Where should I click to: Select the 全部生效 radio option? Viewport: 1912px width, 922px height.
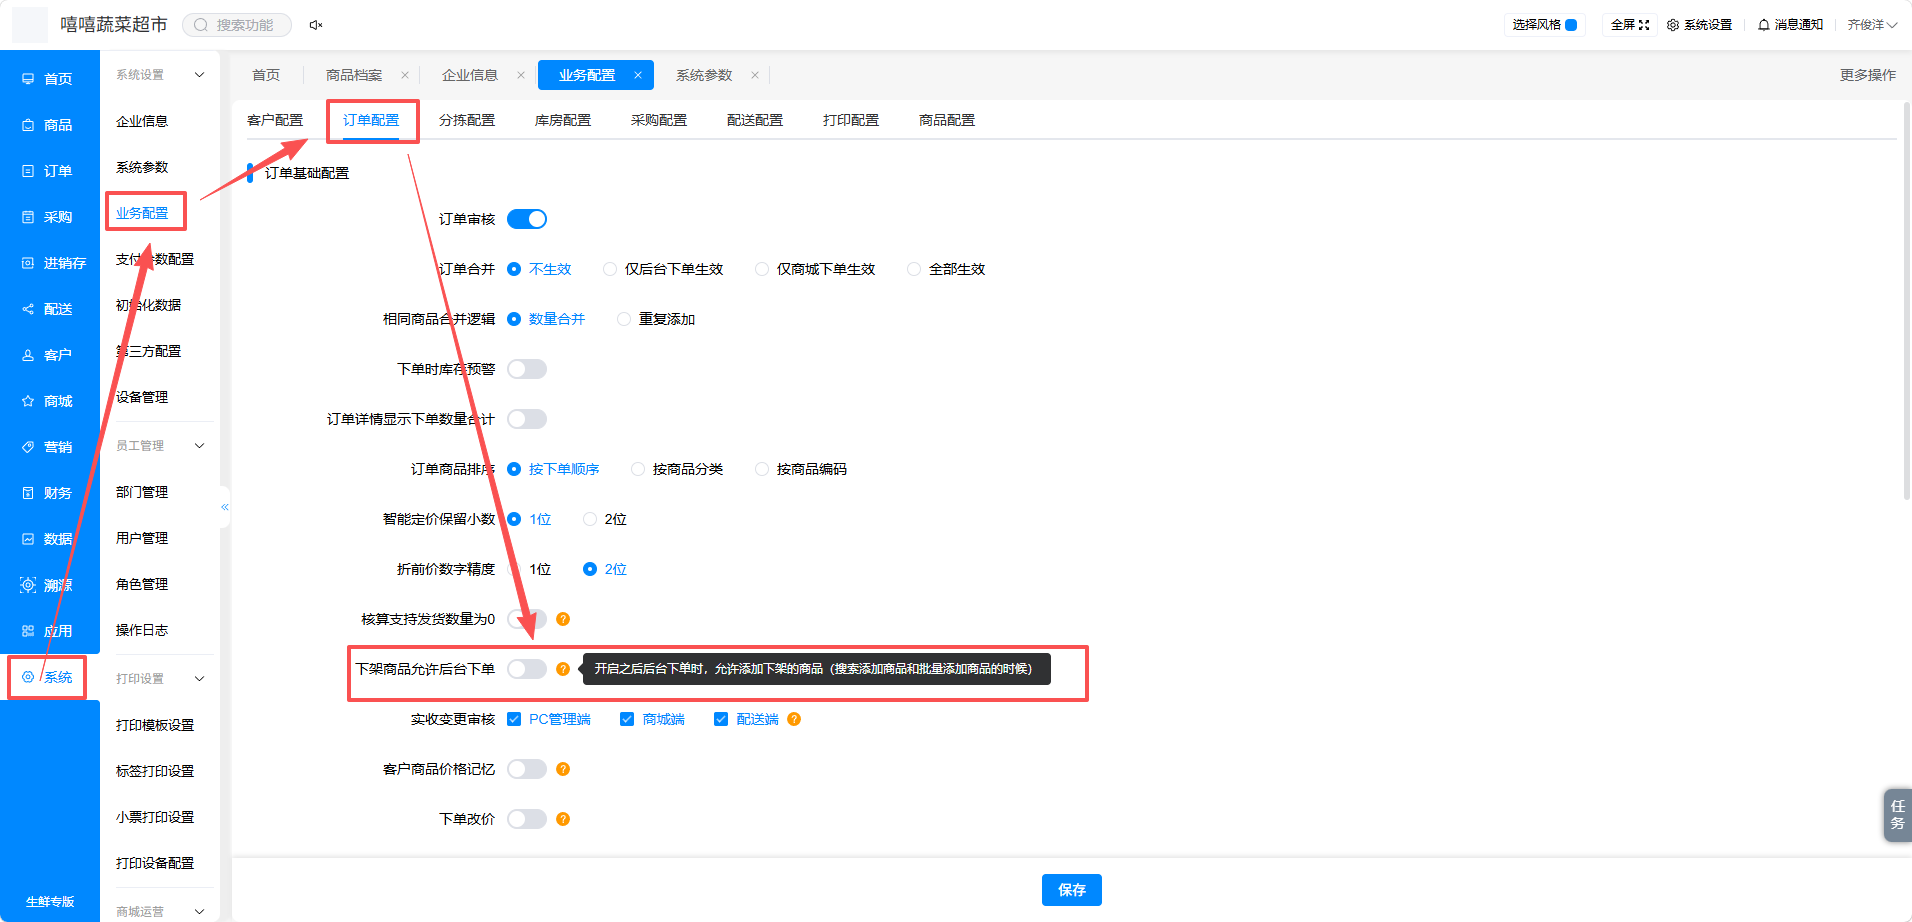(x=914, y=269)
